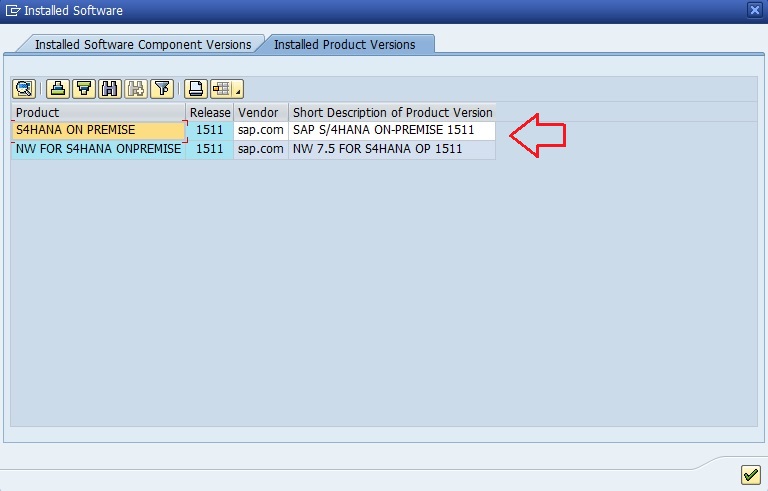Click release 1511 in NW FOR S4HANA row
This screenshot has width=768, height=491.
[210, 149]
